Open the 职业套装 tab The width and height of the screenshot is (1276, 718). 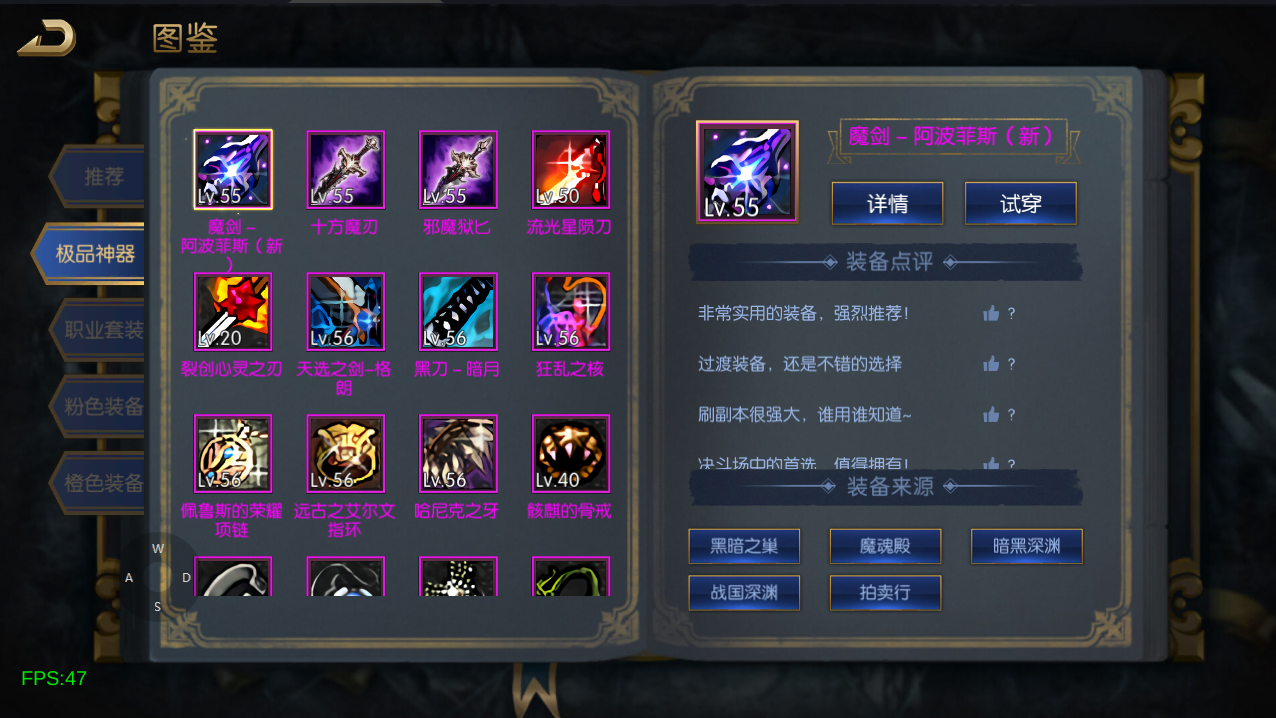100,330
